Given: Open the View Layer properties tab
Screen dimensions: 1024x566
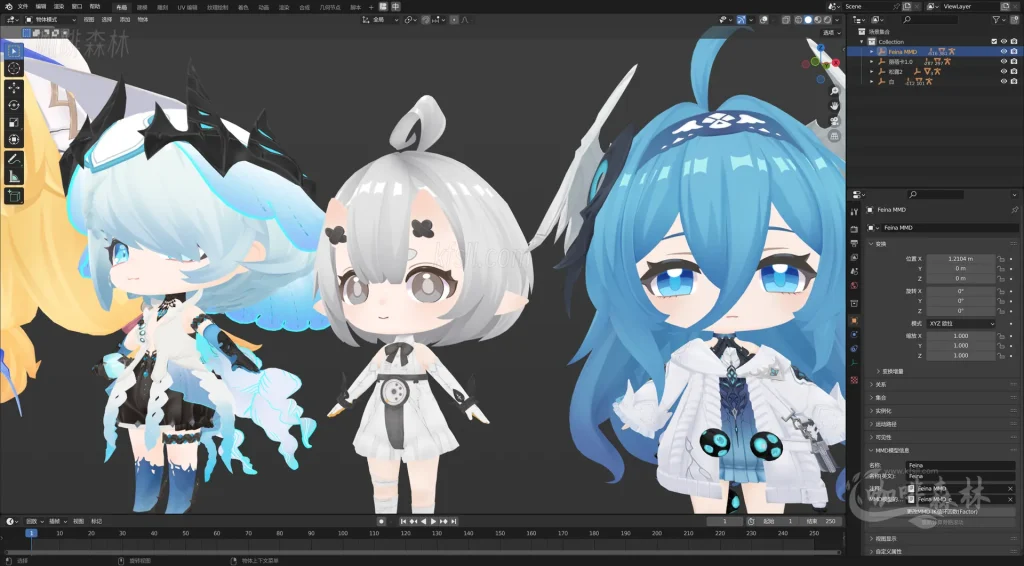Looking at the screenshot, I should point(854,257).
